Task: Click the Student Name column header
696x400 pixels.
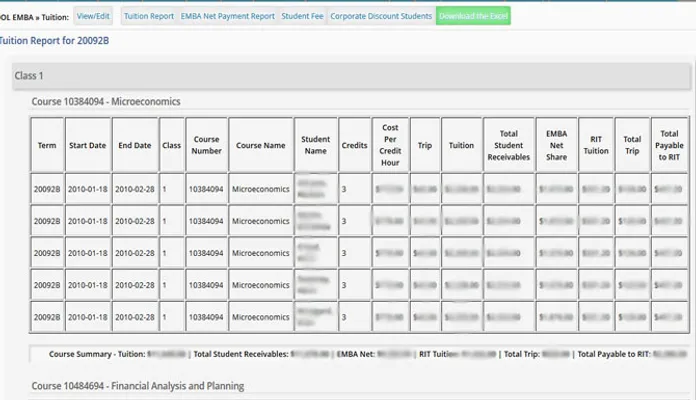Action: (x=316, y=145)
